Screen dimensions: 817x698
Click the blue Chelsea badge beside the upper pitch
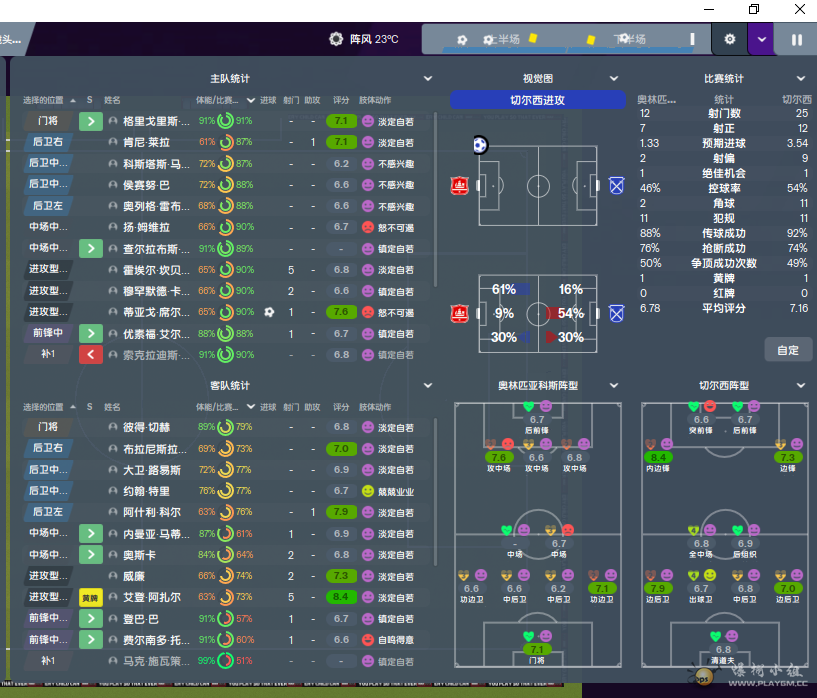616,185
